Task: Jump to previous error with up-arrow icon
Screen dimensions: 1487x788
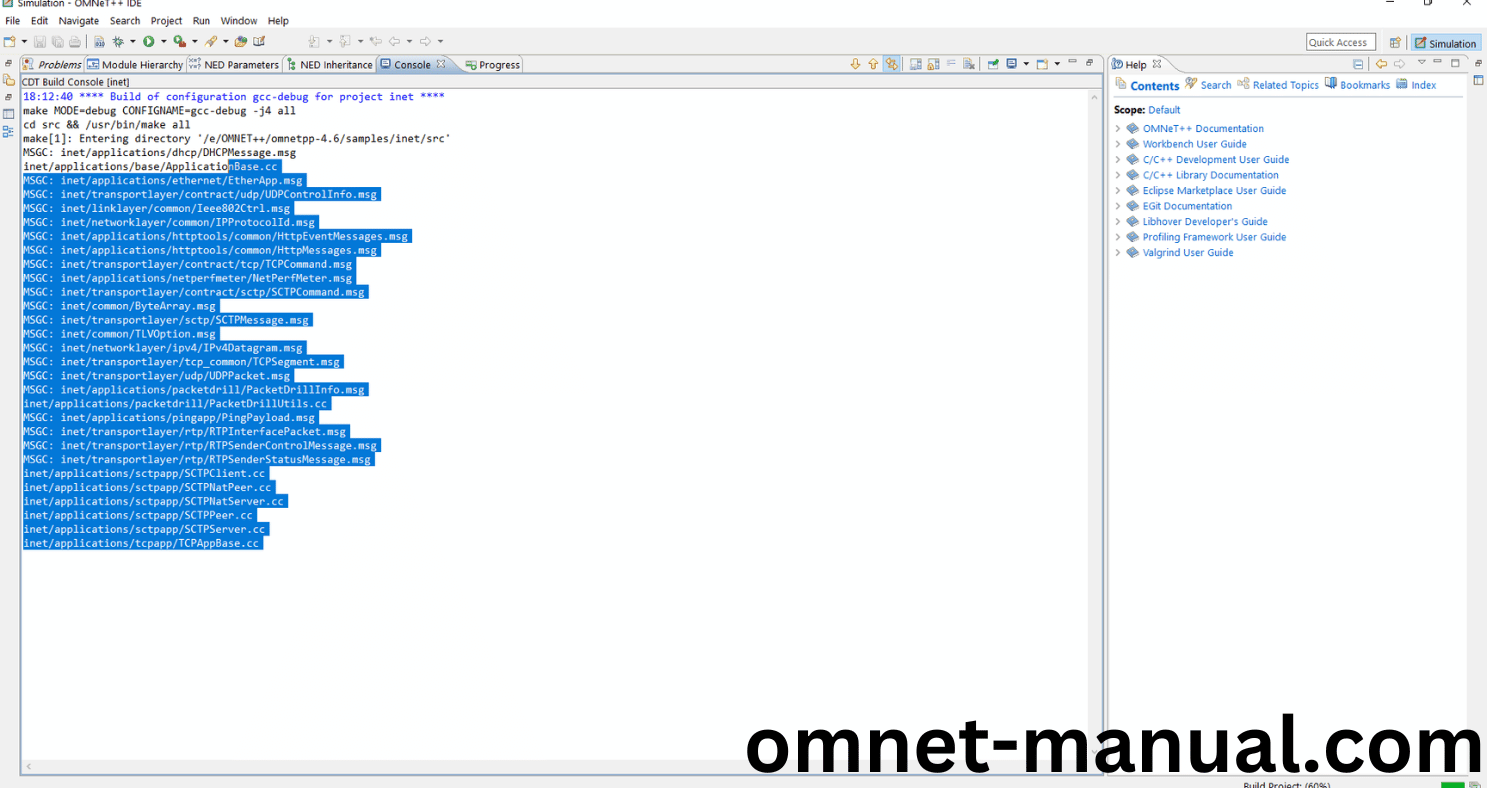Action: pyautogui.click(x=873, y=63)
